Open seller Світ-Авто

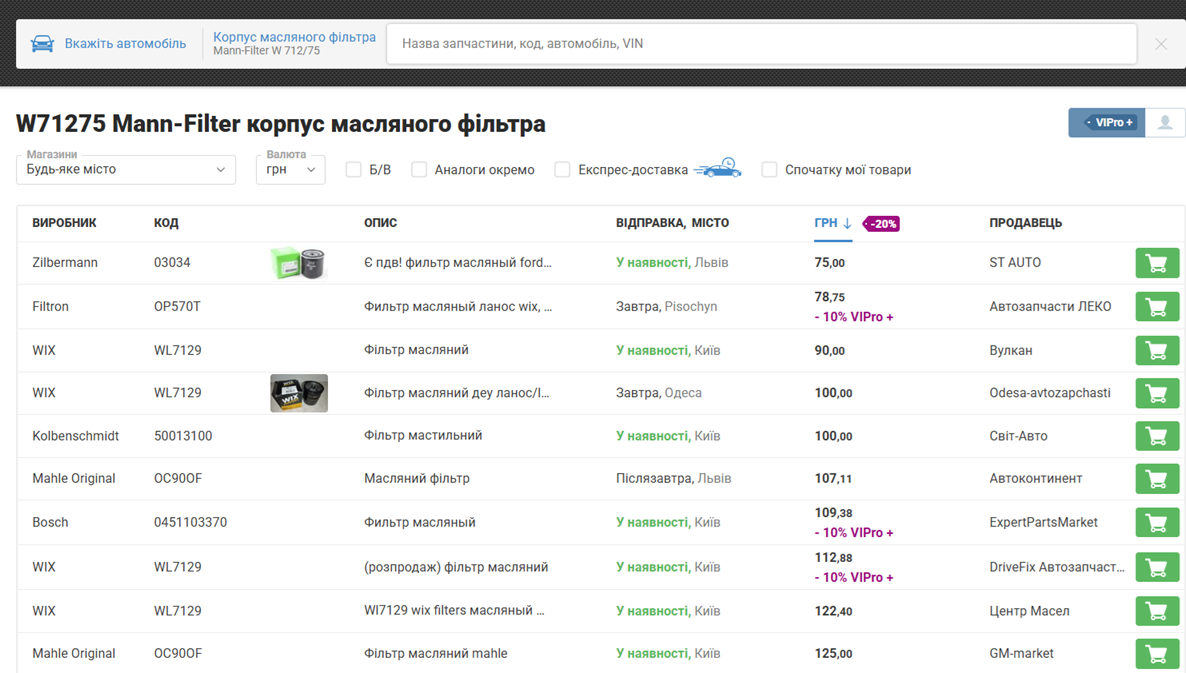point(1018,436)
